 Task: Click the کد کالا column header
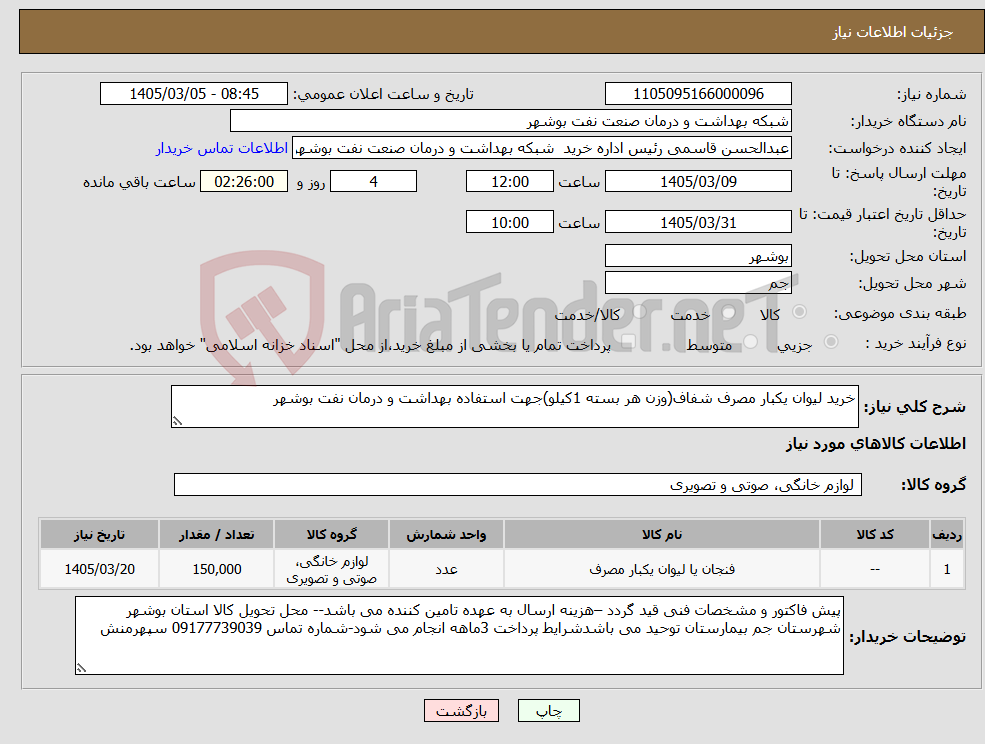(875, 534)
